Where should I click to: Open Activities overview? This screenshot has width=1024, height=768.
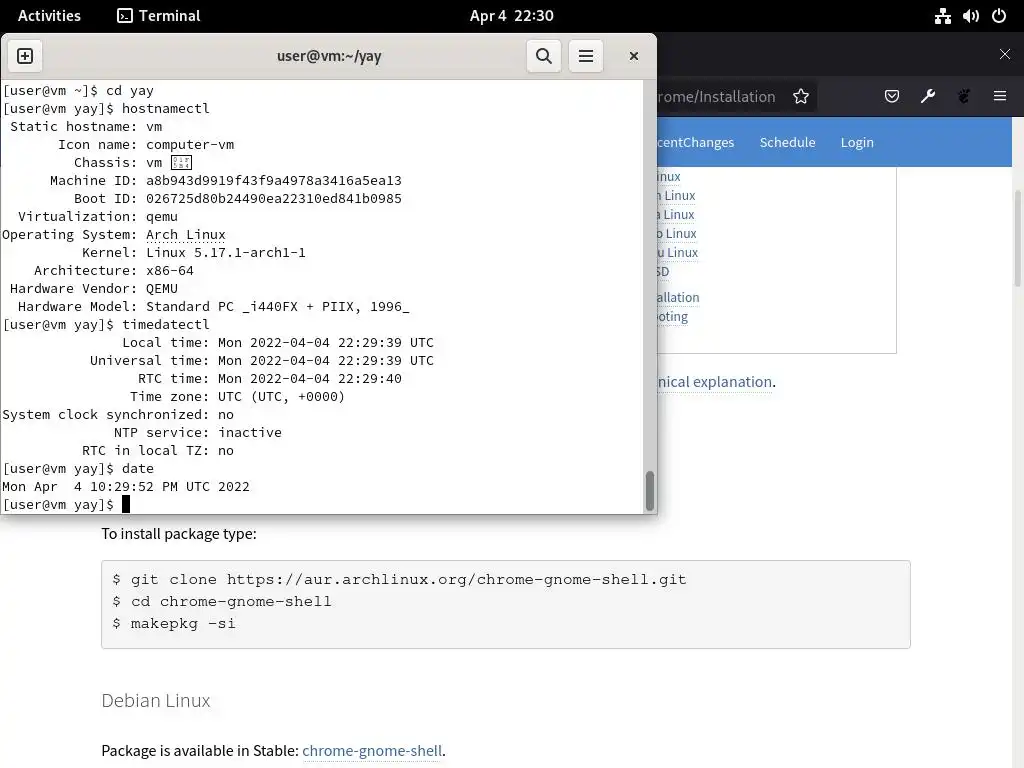[x=49, y=16]
